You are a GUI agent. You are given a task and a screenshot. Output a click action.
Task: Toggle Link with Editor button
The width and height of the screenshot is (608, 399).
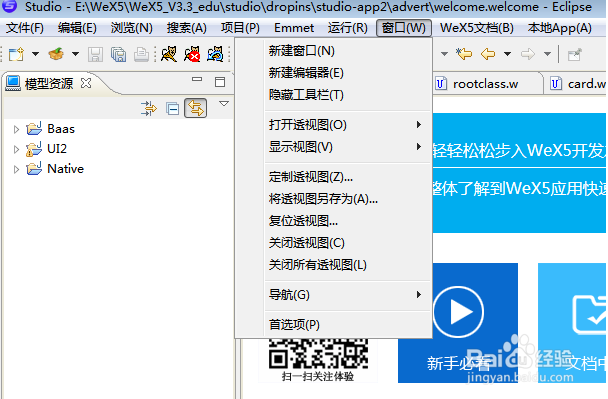point(196,108)
